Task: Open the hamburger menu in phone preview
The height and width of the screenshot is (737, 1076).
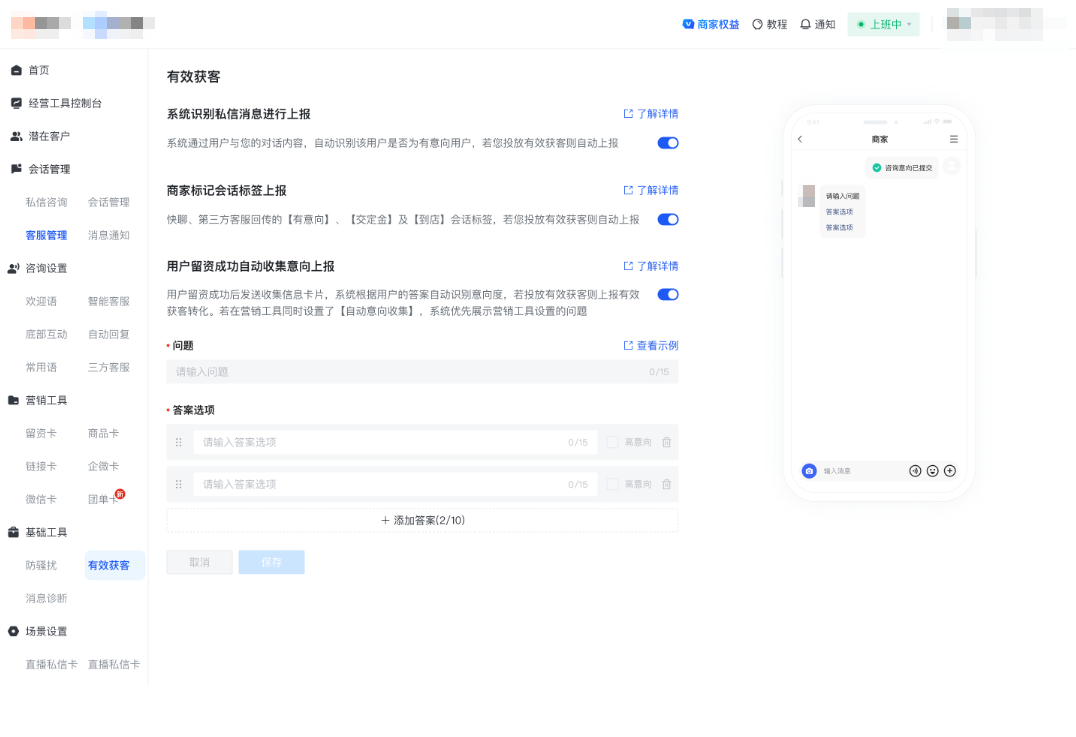Action: click(x=954, y=139)
